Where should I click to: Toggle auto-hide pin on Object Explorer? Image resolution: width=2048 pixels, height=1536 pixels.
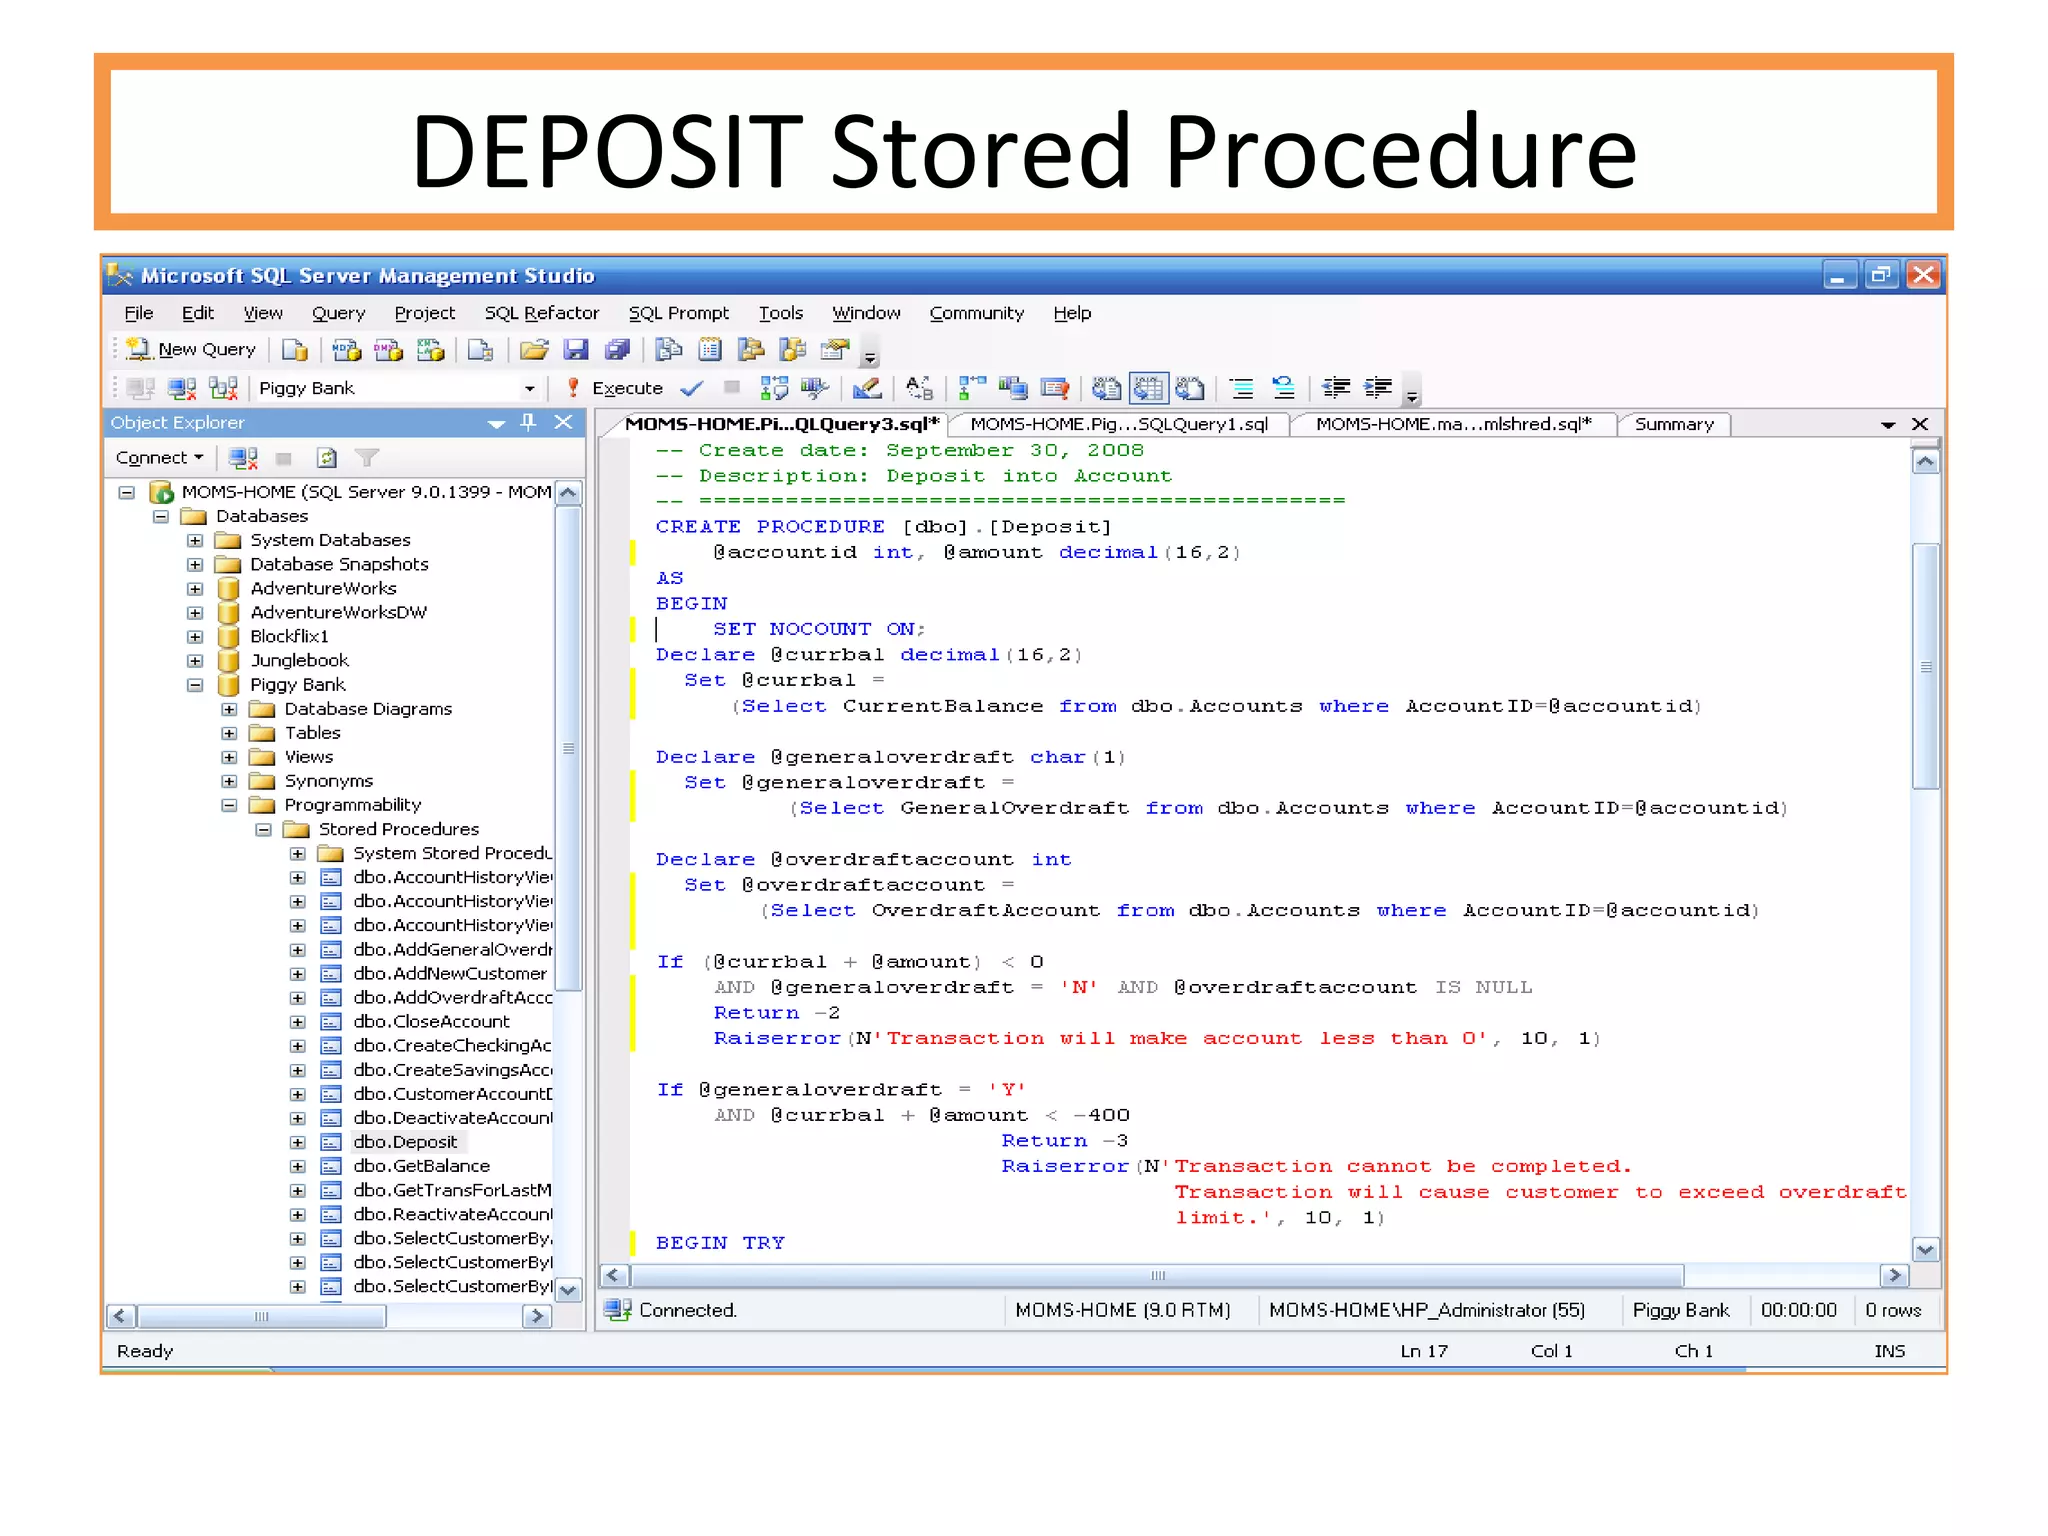pos(529,422)
